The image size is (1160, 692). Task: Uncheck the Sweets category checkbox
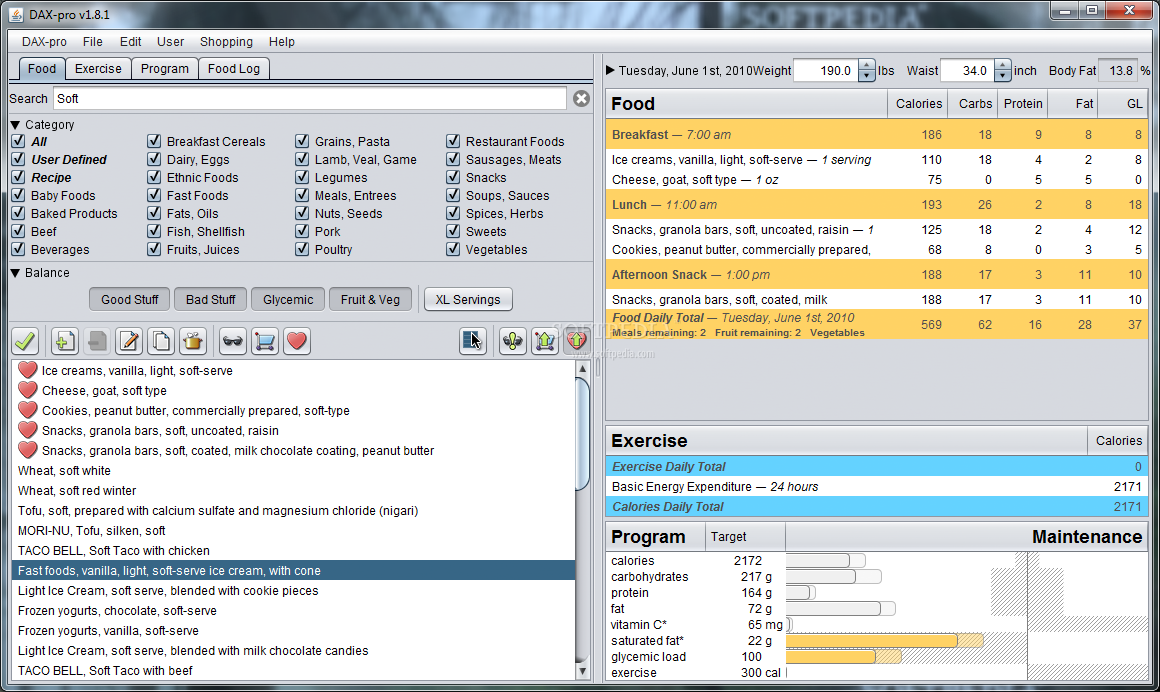[453, 231]
